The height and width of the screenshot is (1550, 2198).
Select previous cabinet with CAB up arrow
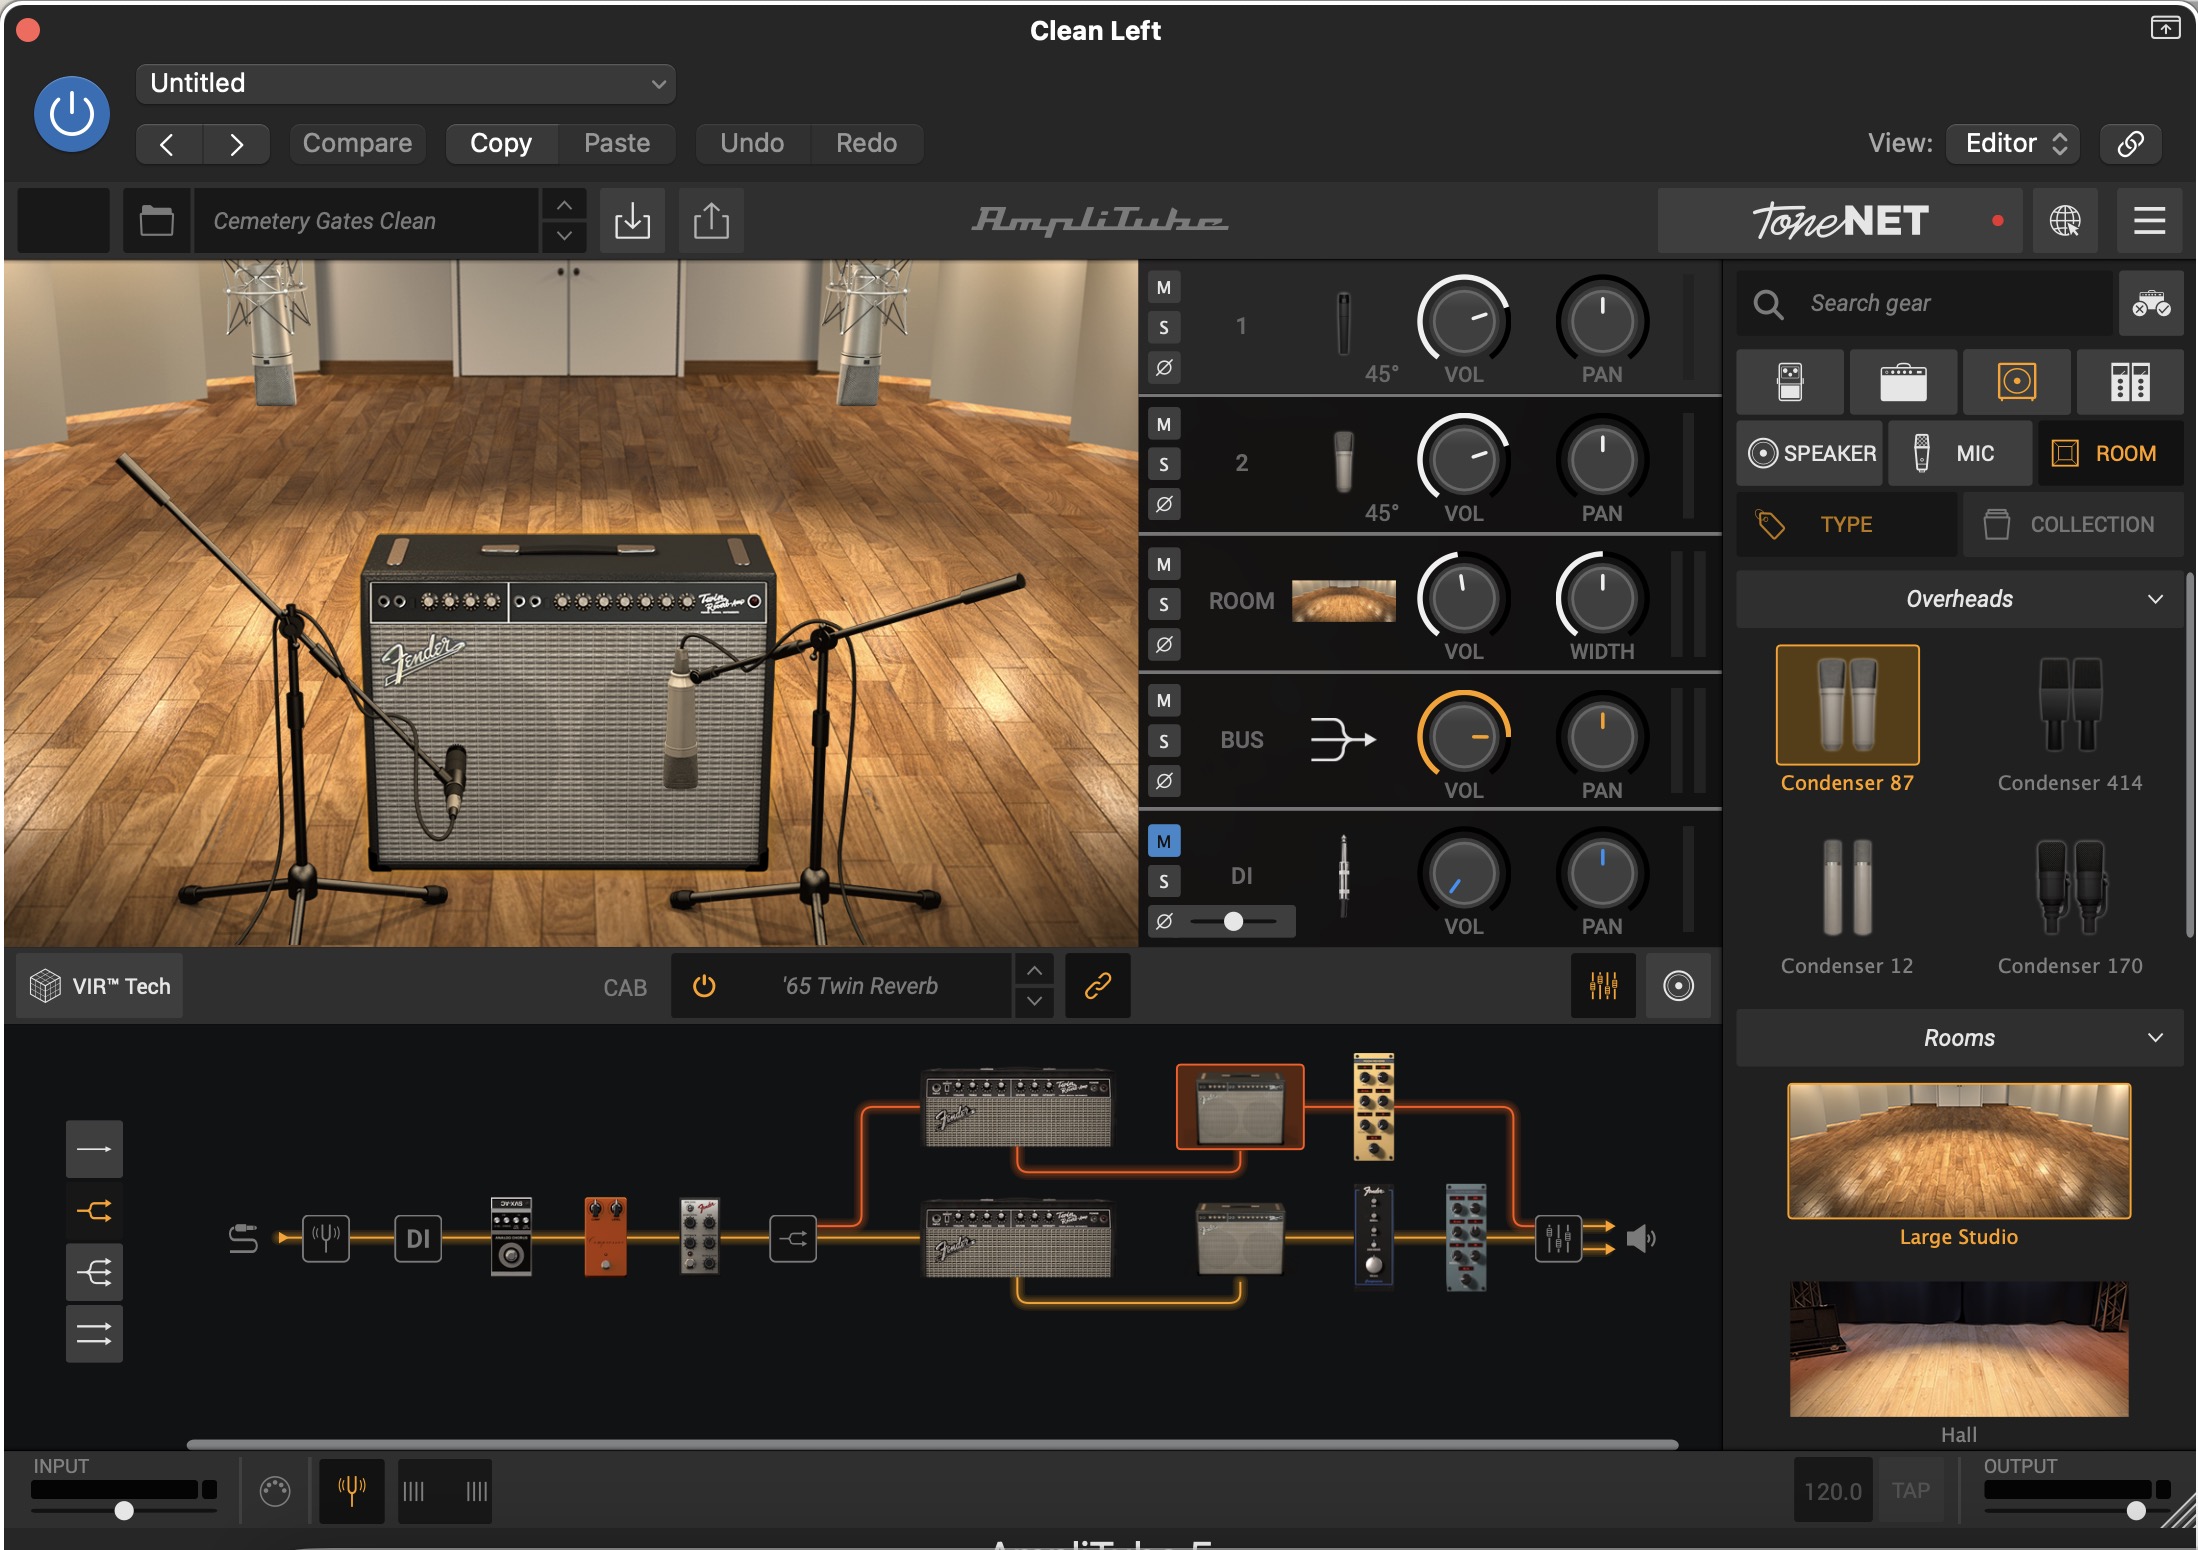pos(1035,970)
